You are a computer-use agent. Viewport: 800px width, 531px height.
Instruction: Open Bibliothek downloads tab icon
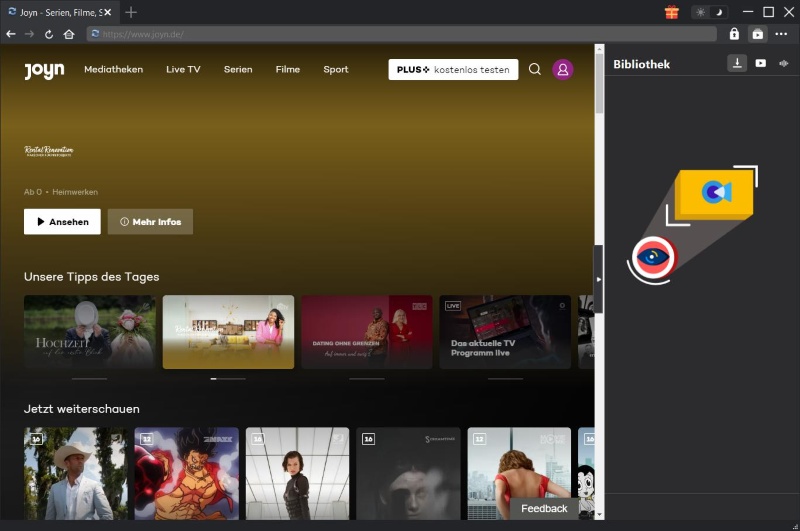737,63
